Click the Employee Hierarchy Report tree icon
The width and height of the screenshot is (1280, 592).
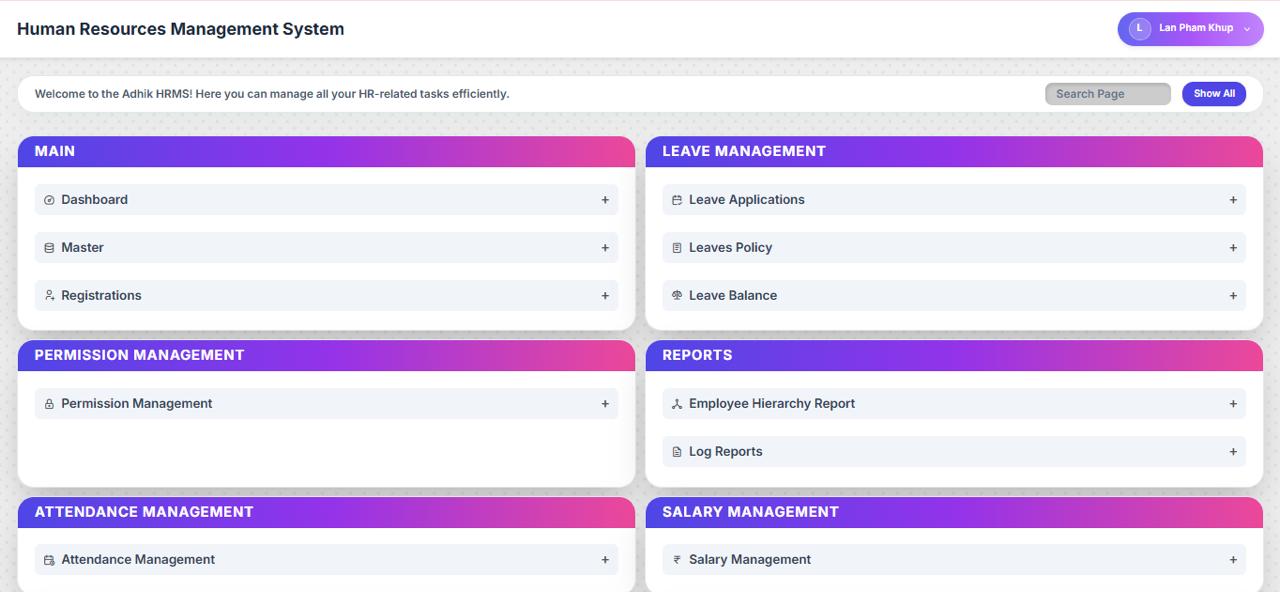(677, 404)
